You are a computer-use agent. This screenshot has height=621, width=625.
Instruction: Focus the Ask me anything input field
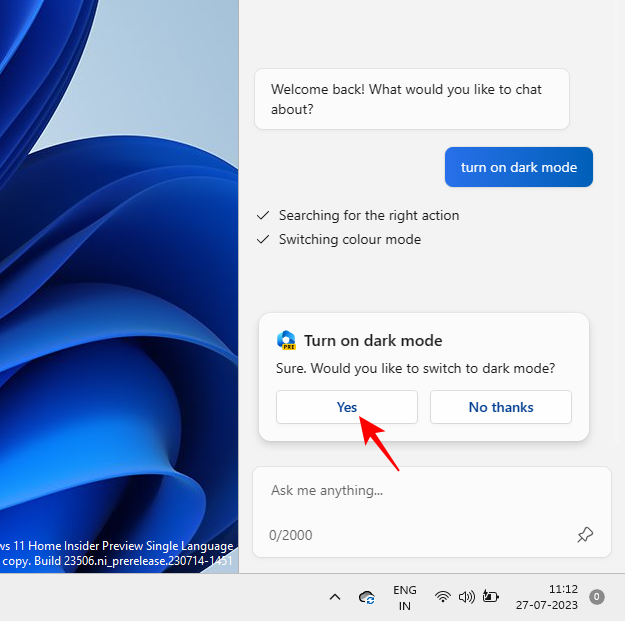(420, 491)
